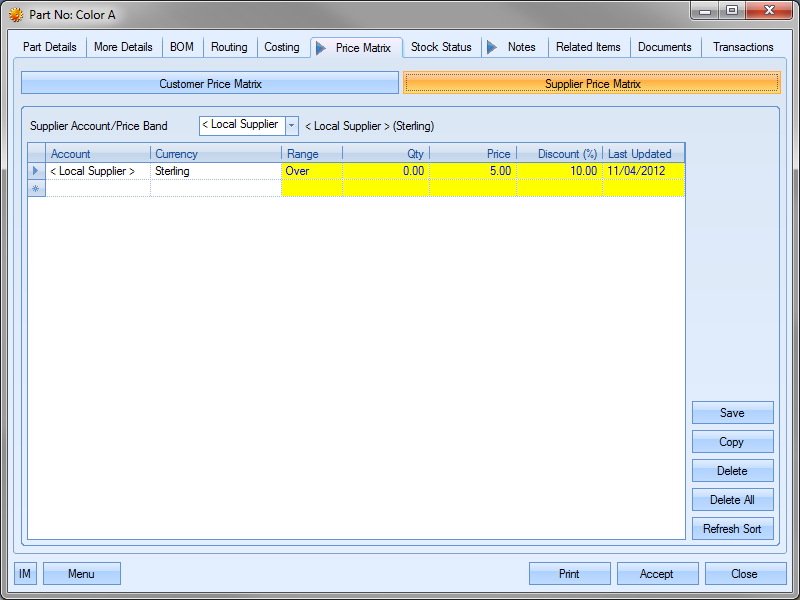
Task: Open the Stock Status tab
Action: click(x=441, y=47)
